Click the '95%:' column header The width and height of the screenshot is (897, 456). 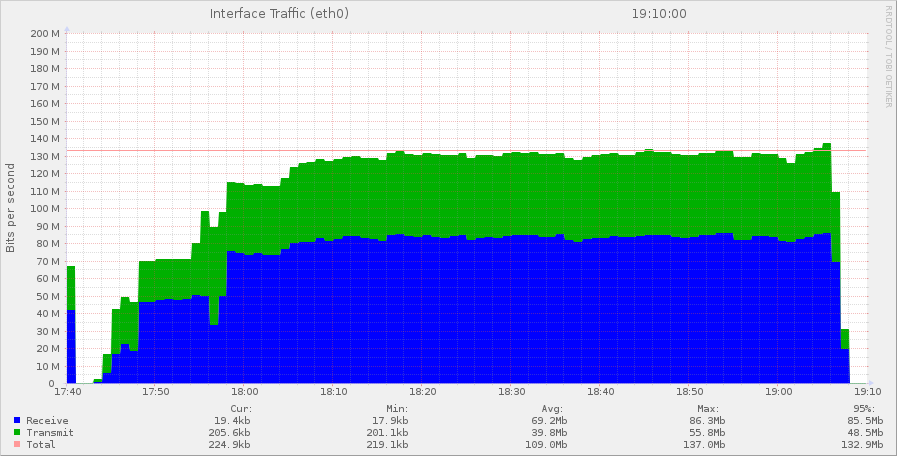pos(864,408)
